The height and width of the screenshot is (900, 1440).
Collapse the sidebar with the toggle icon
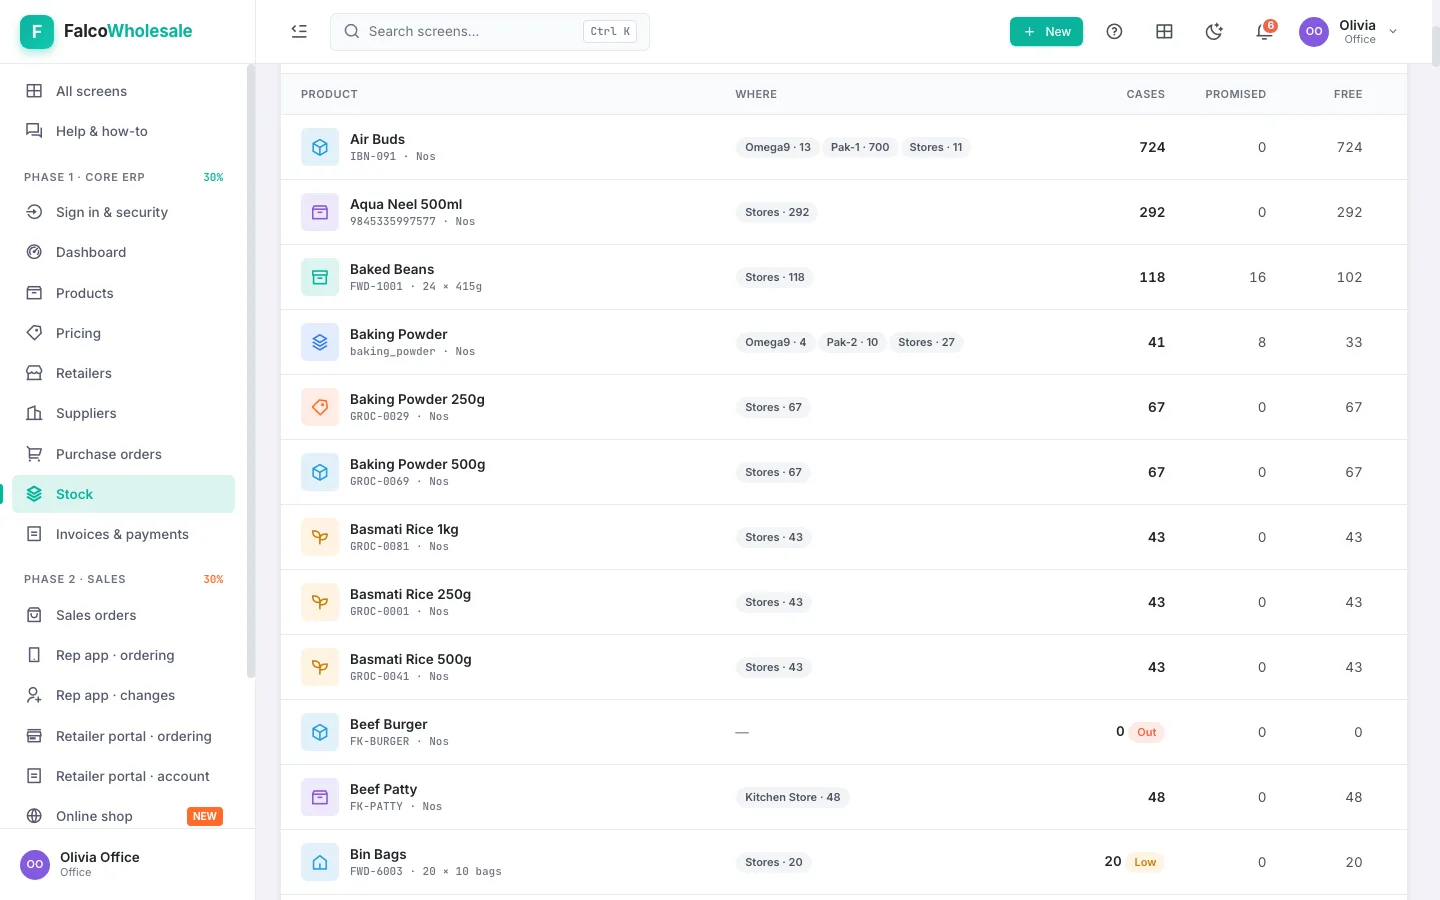pyautogui.click(x=299, y=31)
